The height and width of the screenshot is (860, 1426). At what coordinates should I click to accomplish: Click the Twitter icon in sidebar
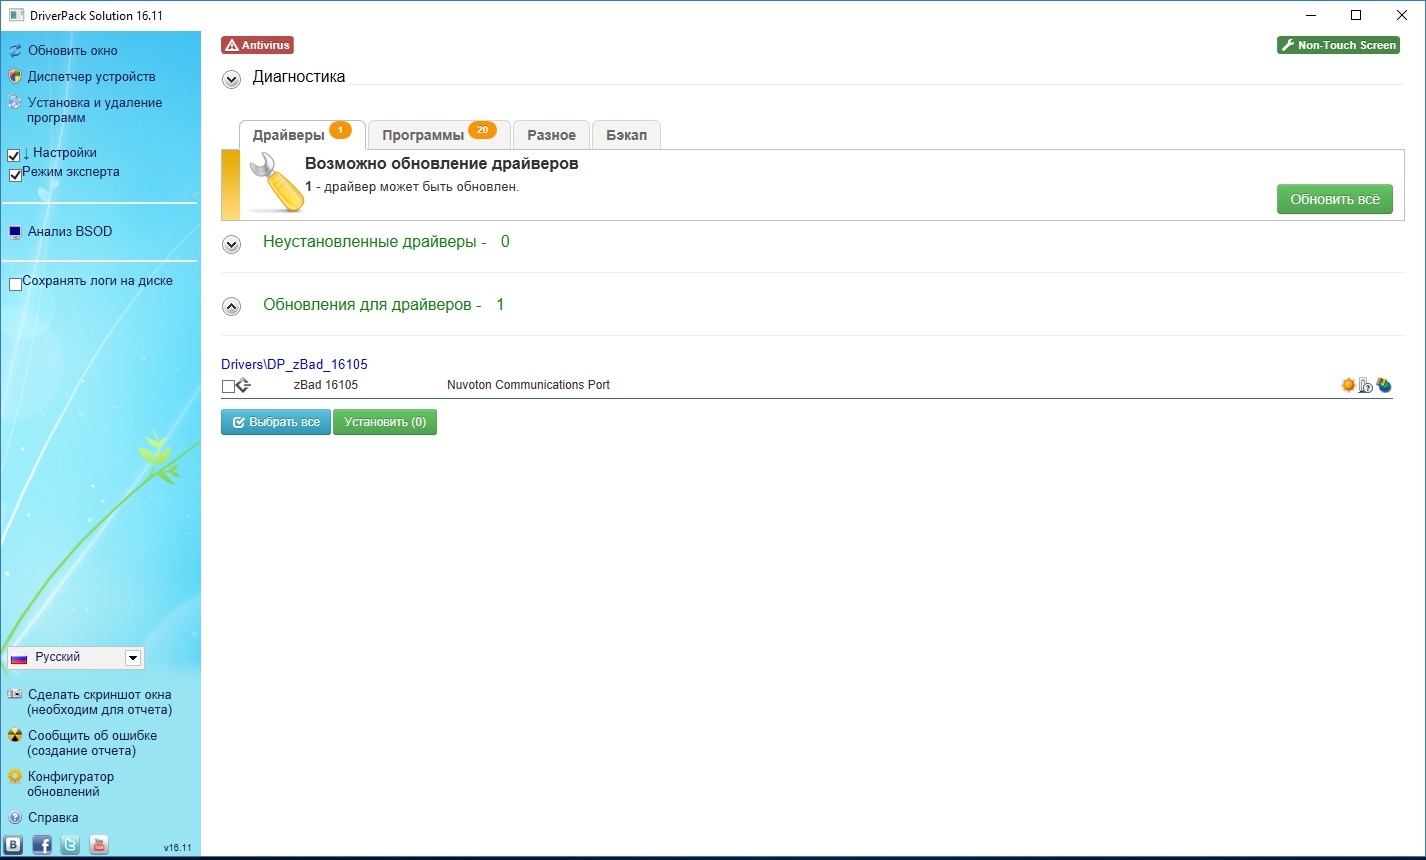(x=70, y=845)
